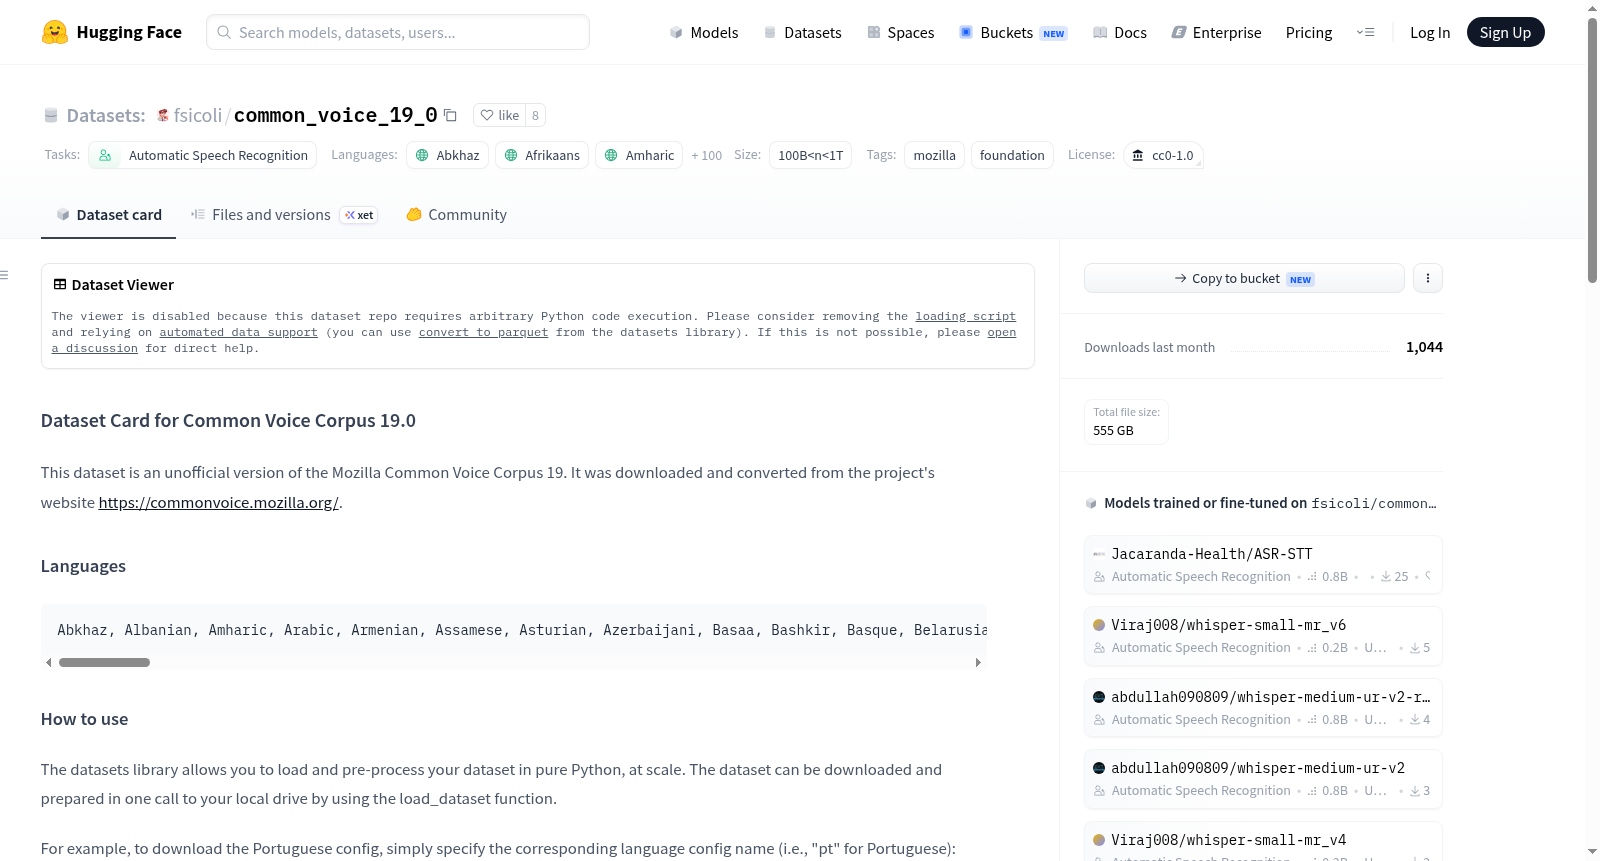The image size is (1600, 861).
Task: Open the fsicoli user profile link
Action: [198, 115]
